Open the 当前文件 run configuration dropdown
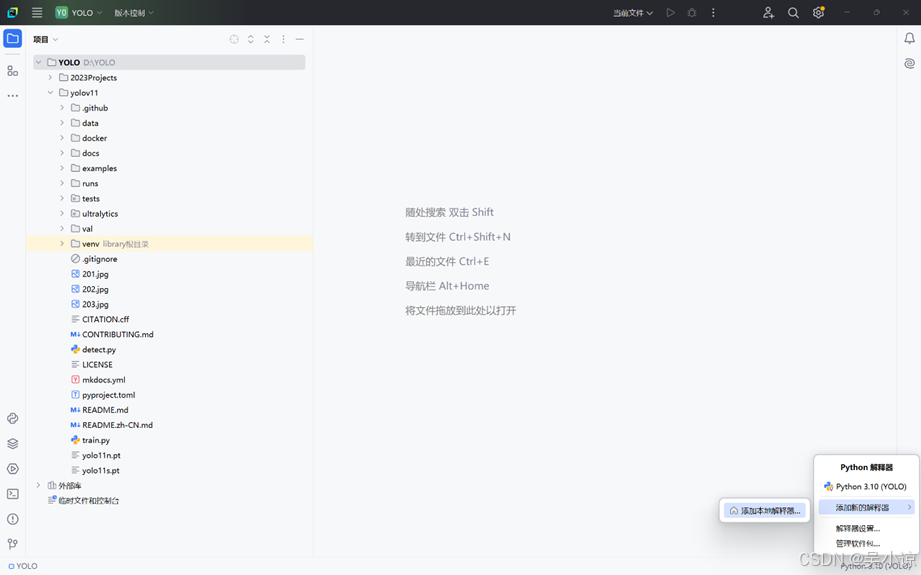The image size is (921, 575). [x=633, y=13]
